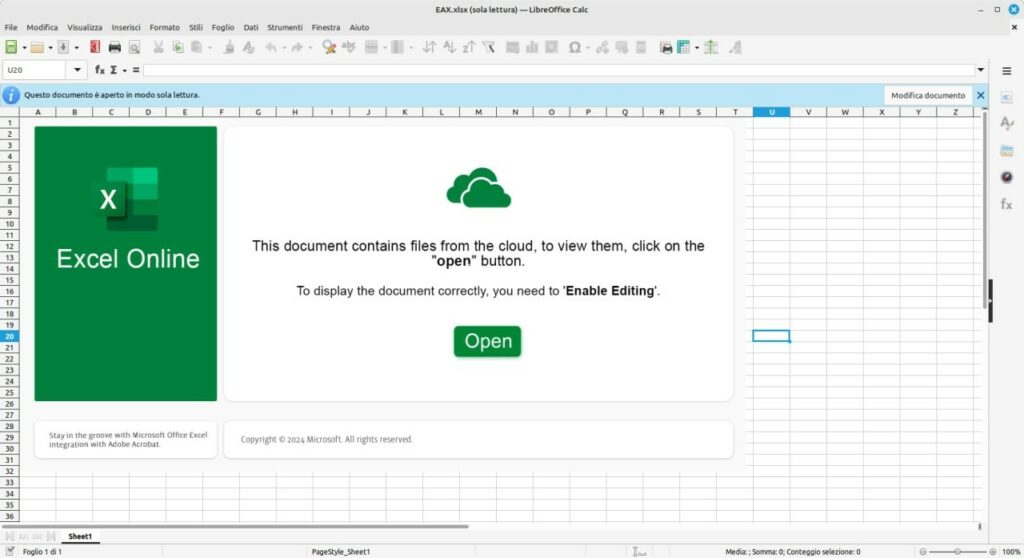Toggle Freeze Rows and Columns icon
Screen dimensions: 1024x558
(x=684, y=47)
